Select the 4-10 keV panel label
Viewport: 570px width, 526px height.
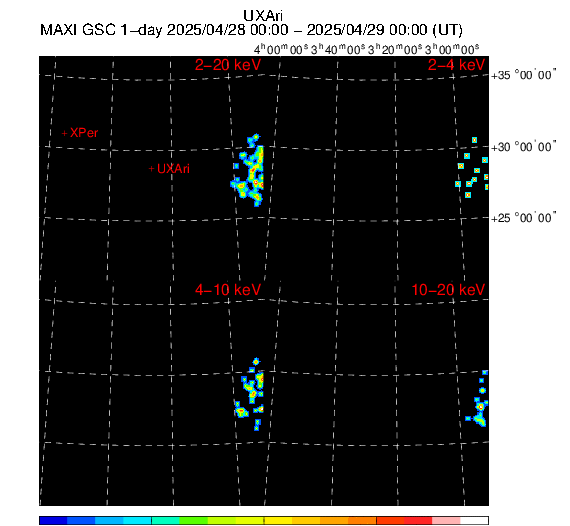tap(228, 290)
